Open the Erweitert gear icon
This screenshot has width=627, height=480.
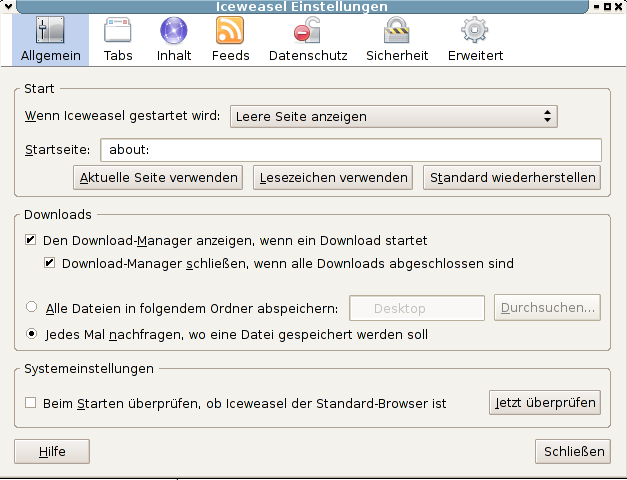coord(474,32)
